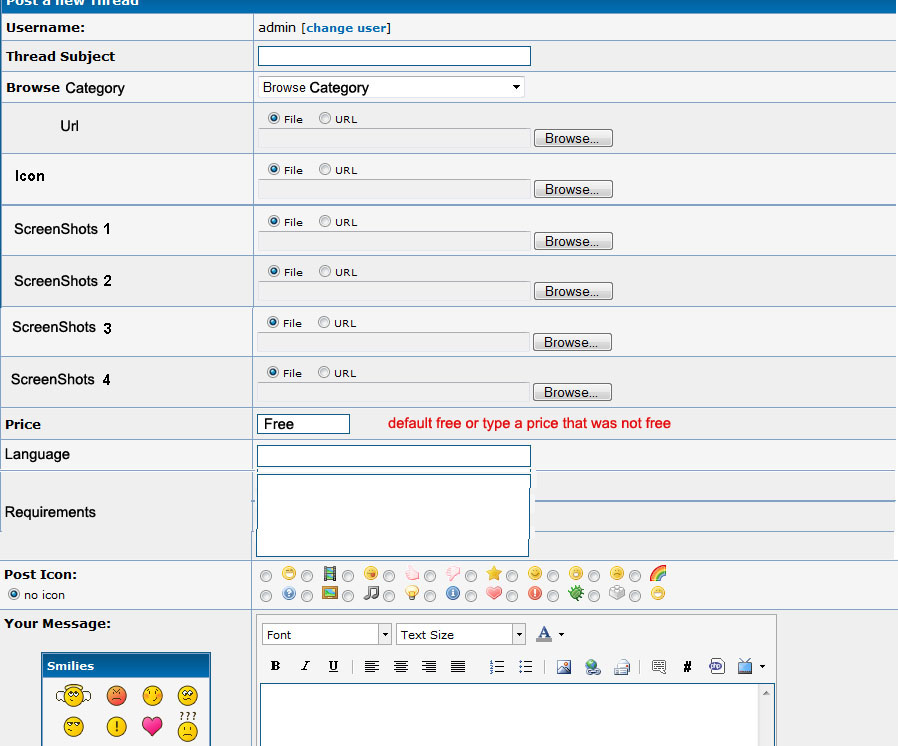The image size is (898, 746).
Task: Open the text color picker
Action: click(545, 634)
